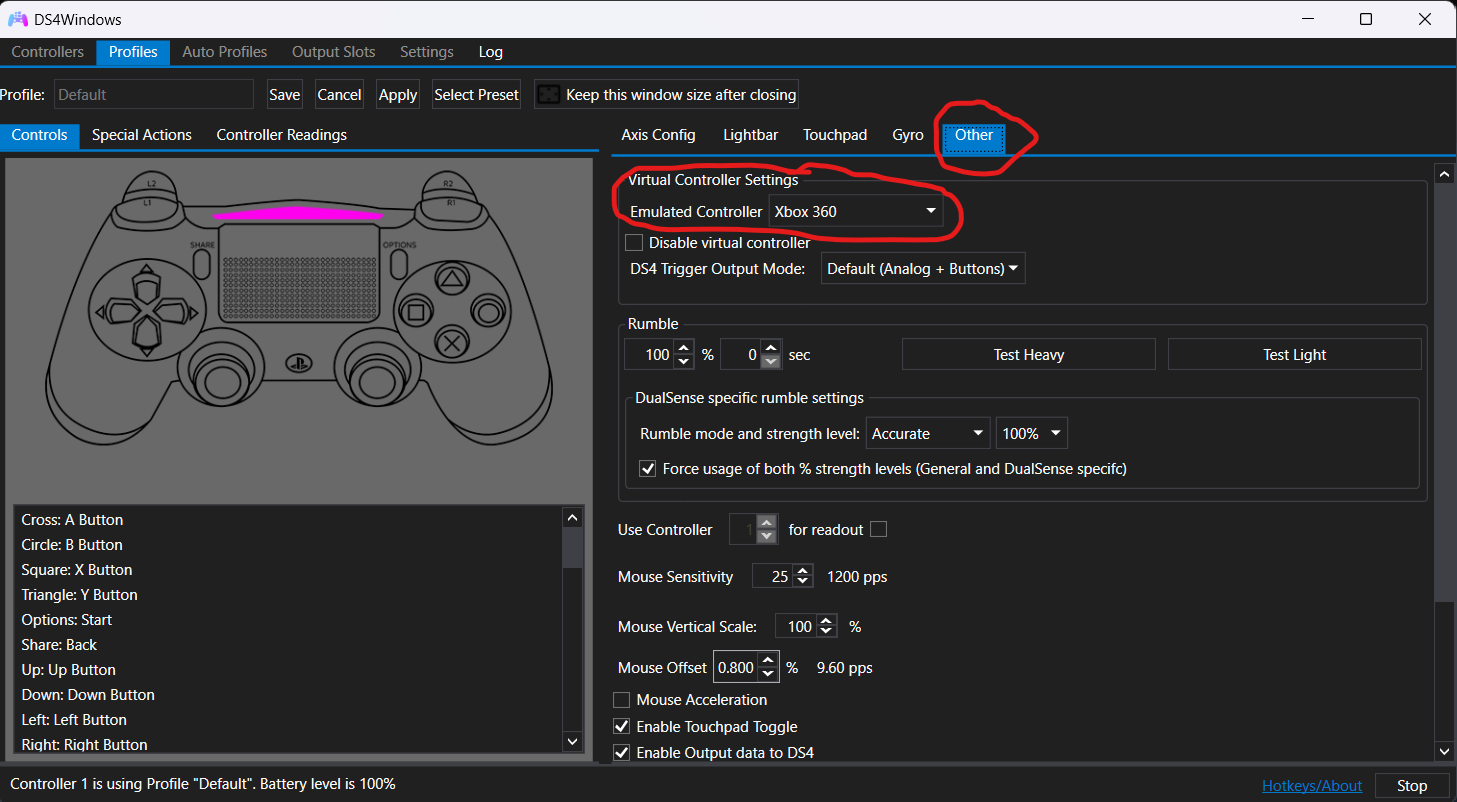Image resolution: width=1457 pixels, height=802 pixels.
Task: Increase the Rumble seconds stepper value
Action: tap(770, 348)
